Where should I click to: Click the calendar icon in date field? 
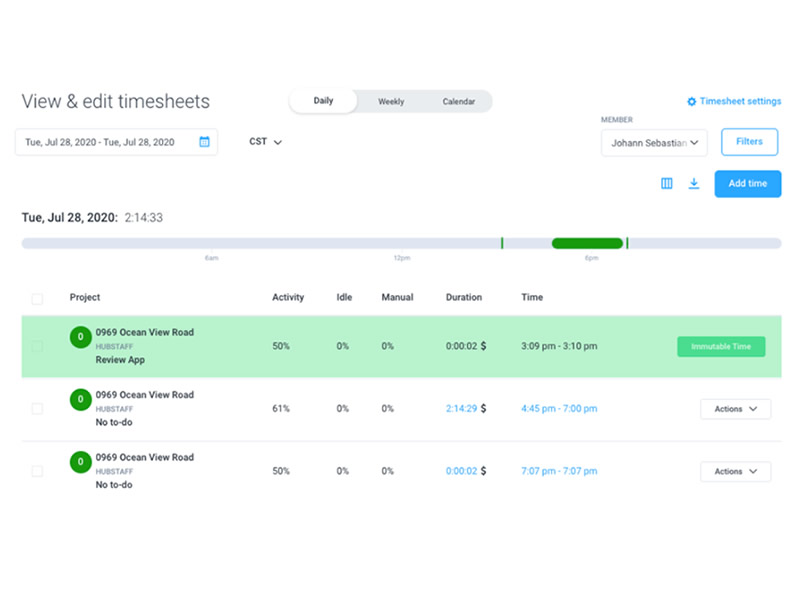pyautogui.click(x=204, y=142)
